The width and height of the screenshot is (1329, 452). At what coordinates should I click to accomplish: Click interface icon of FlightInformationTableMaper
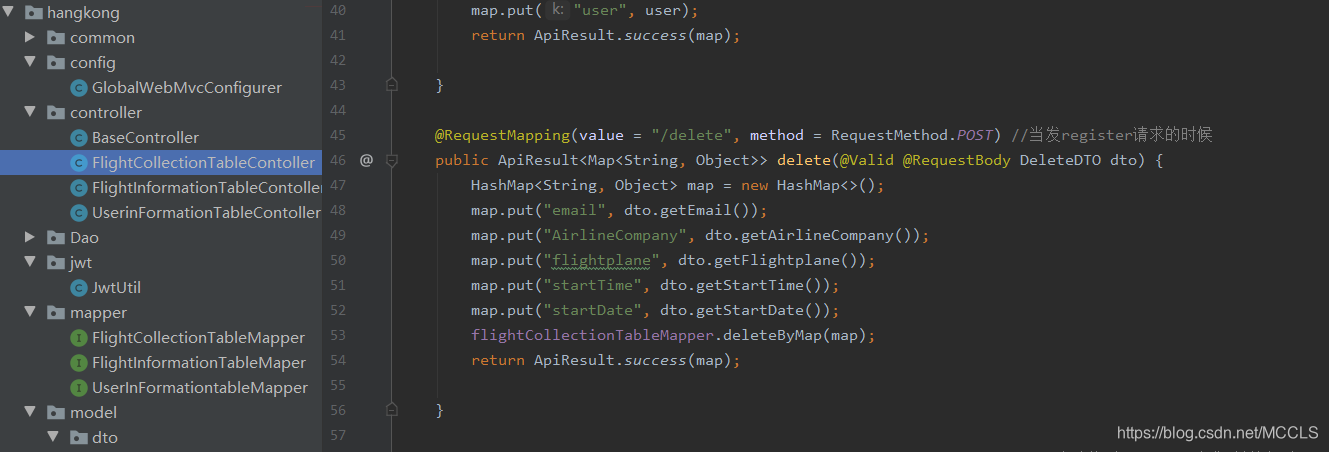click(78, 363)
